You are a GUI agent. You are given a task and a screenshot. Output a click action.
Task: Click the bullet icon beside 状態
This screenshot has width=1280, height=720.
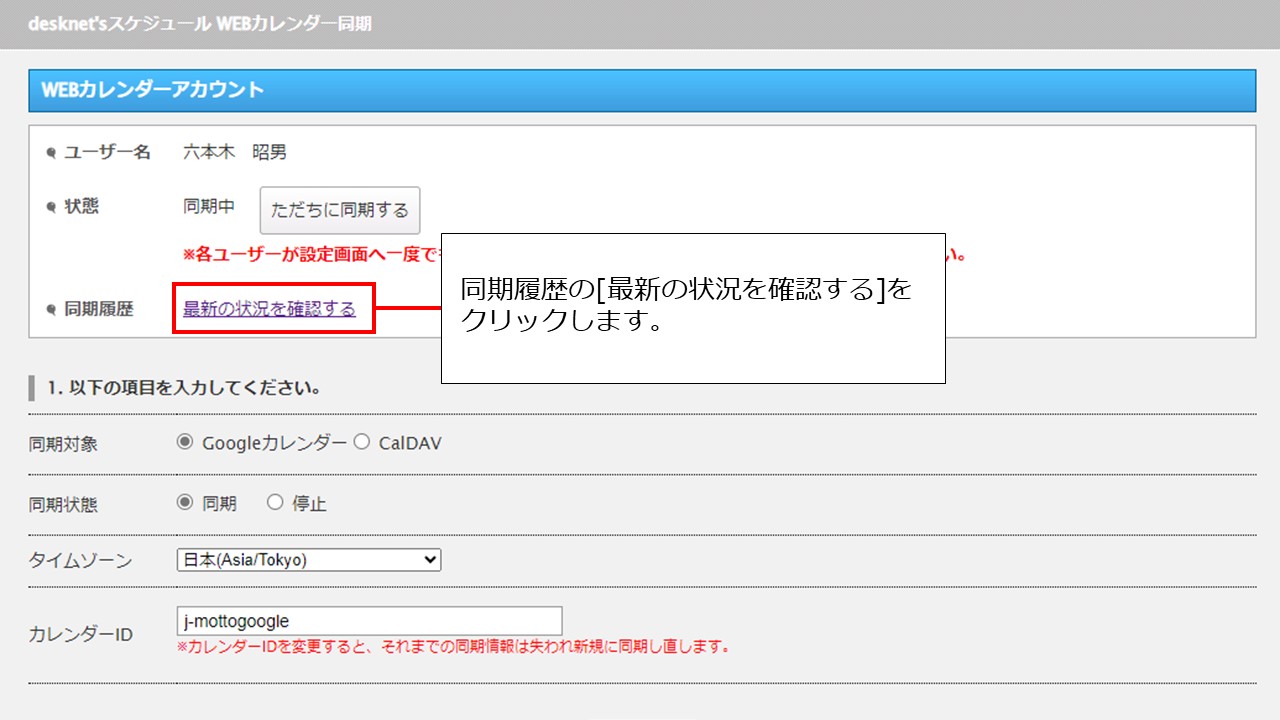[x=51, y=207]
